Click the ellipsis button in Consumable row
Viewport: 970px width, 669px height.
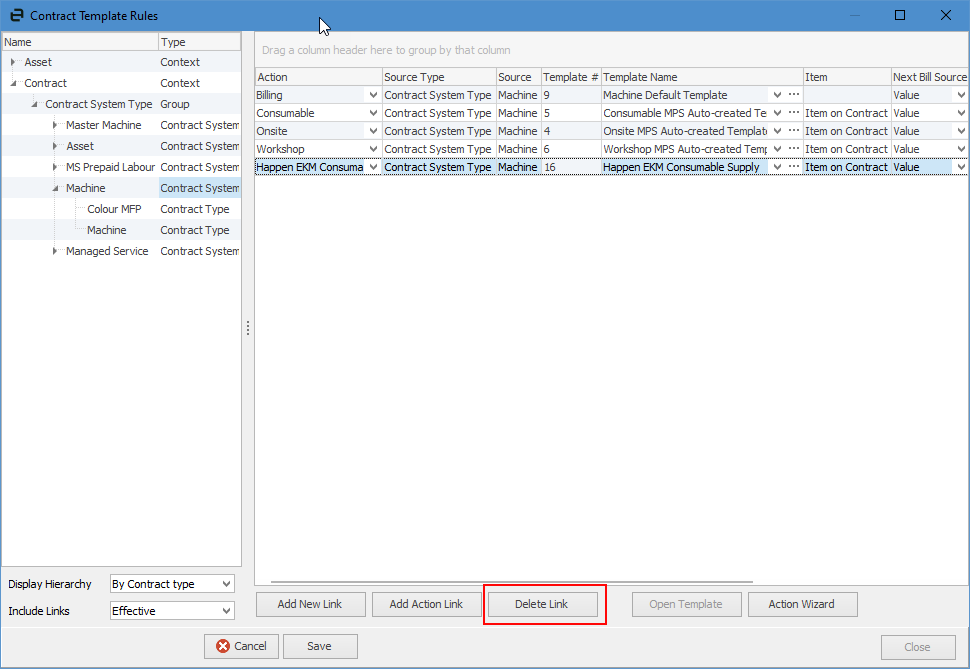[794, 113]
